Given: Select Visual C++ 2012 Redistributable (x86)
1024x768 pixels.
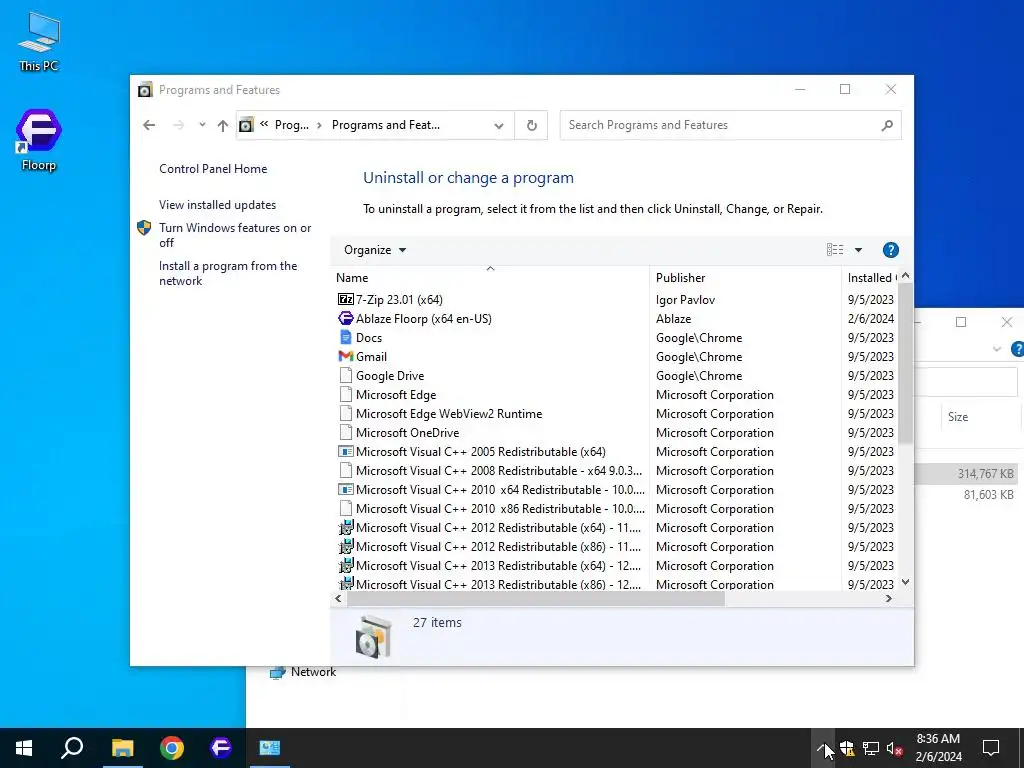Looking at the screenshot, I should (x=490, y=547).
